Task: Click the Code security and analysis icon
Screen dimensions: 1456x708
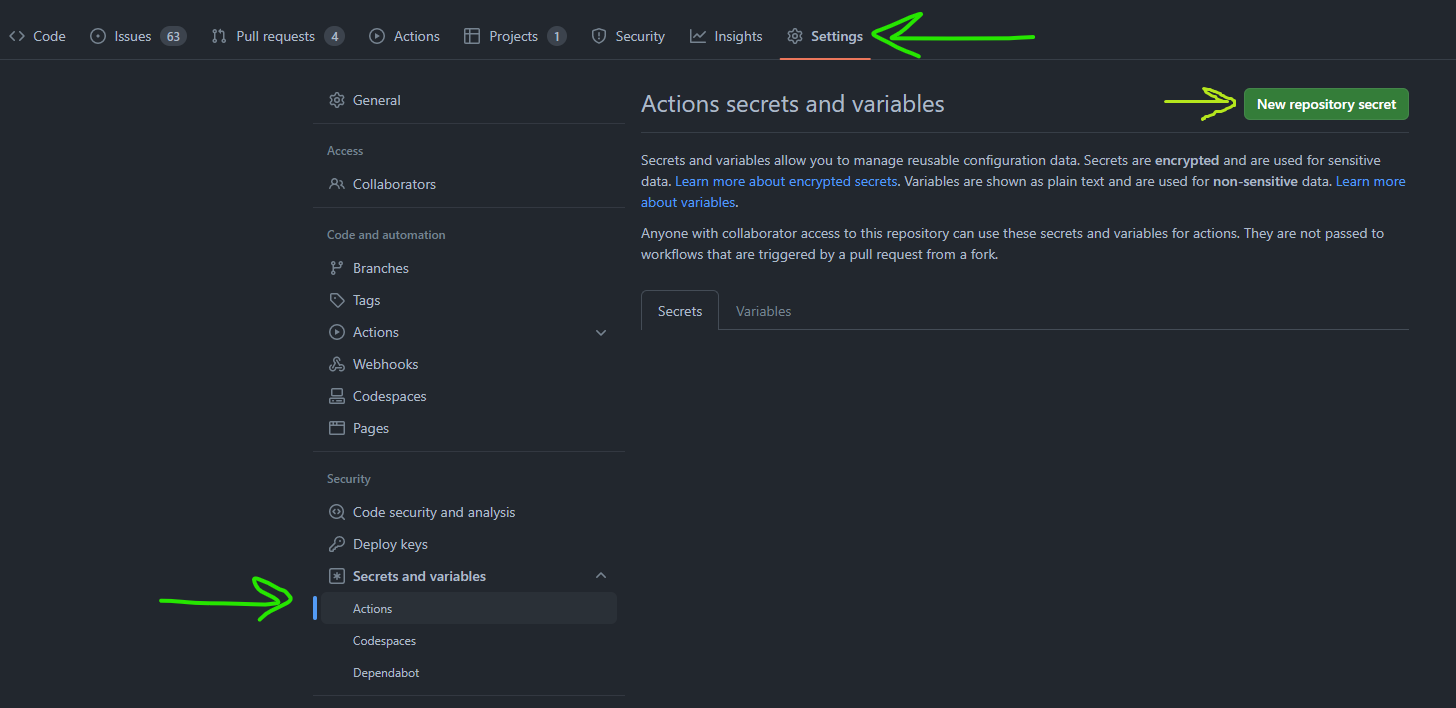Action: click(337, 512)
